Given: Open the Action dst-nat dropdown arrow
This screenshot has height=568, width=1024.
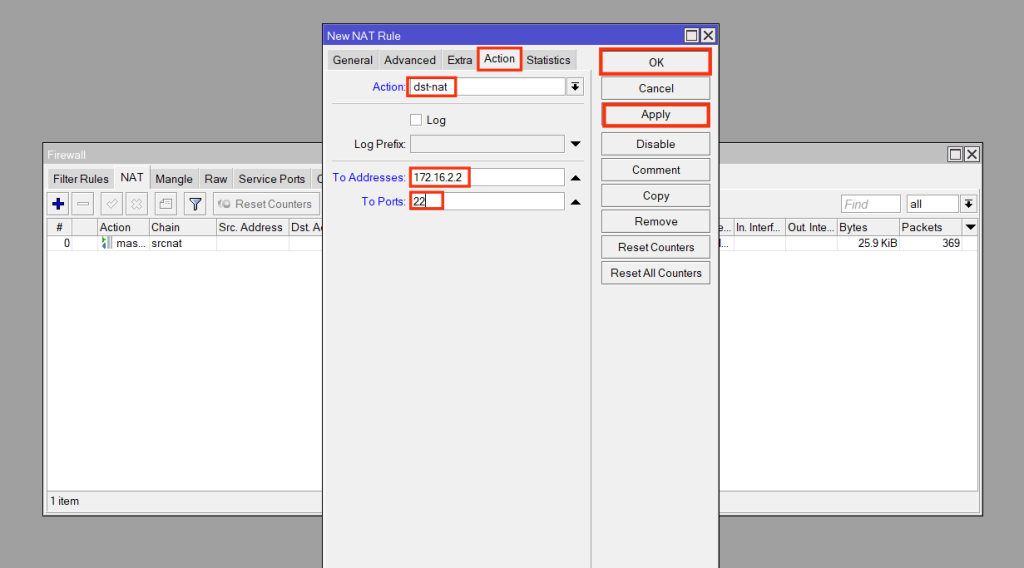Looking at the screenshot, I should 575,87.
